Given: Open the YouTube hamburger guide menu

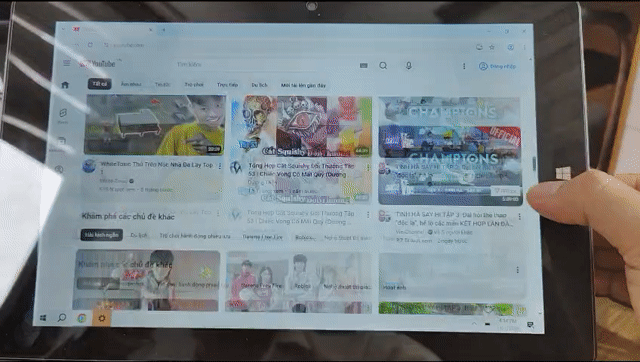Looking at the screenshot, I should 67,63.
